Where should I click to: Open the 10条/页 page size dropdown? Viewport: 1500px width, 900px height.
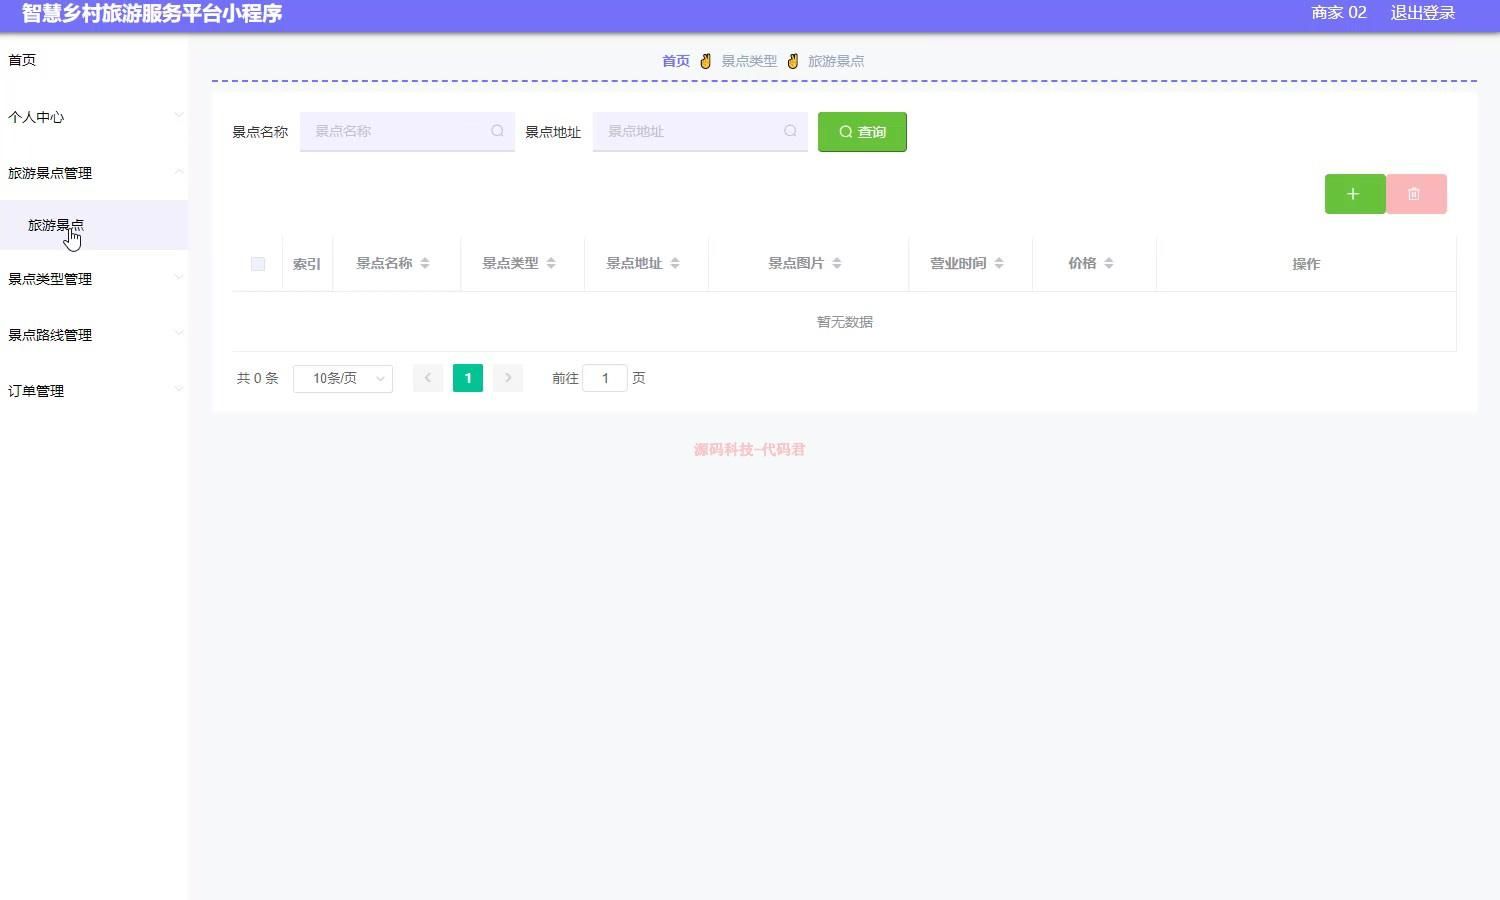(x=343, y=378)
